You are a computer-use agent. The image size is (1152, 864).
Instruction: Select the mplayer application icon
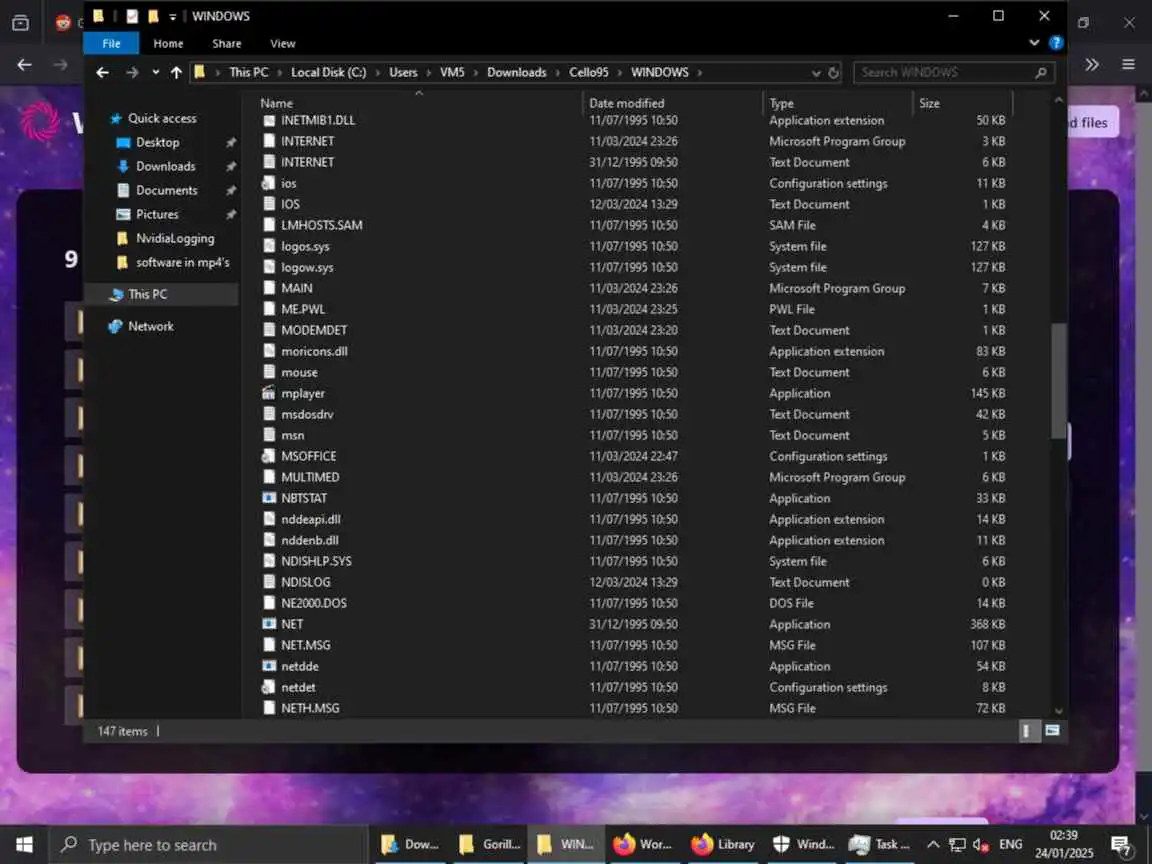click(269, 393)
